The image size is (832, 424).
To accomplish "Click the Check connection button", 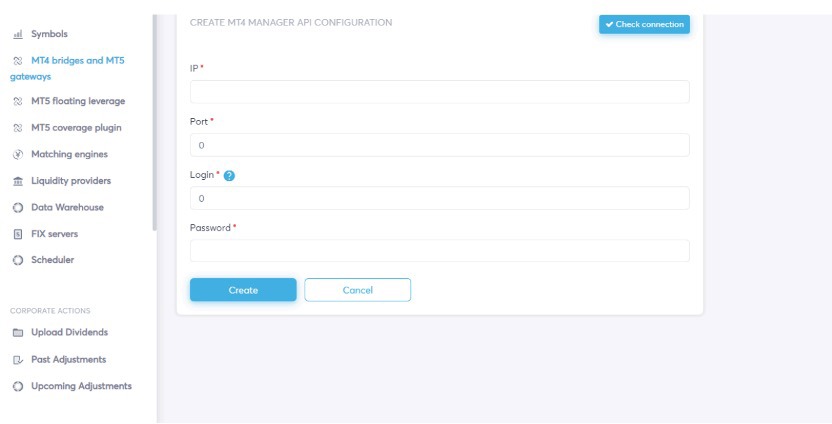I will click(x=644, y=24).
